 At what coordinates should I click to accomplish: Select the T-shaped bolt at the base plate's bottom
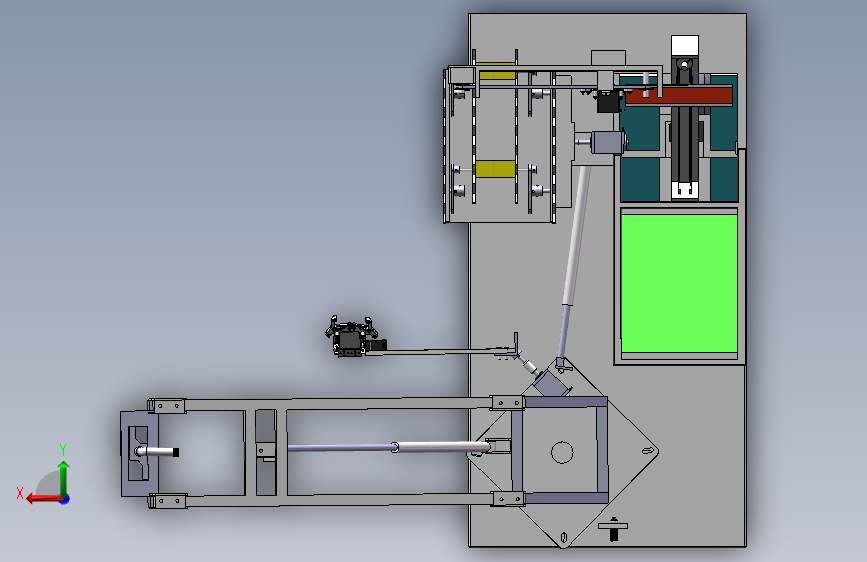coord(613,529)
